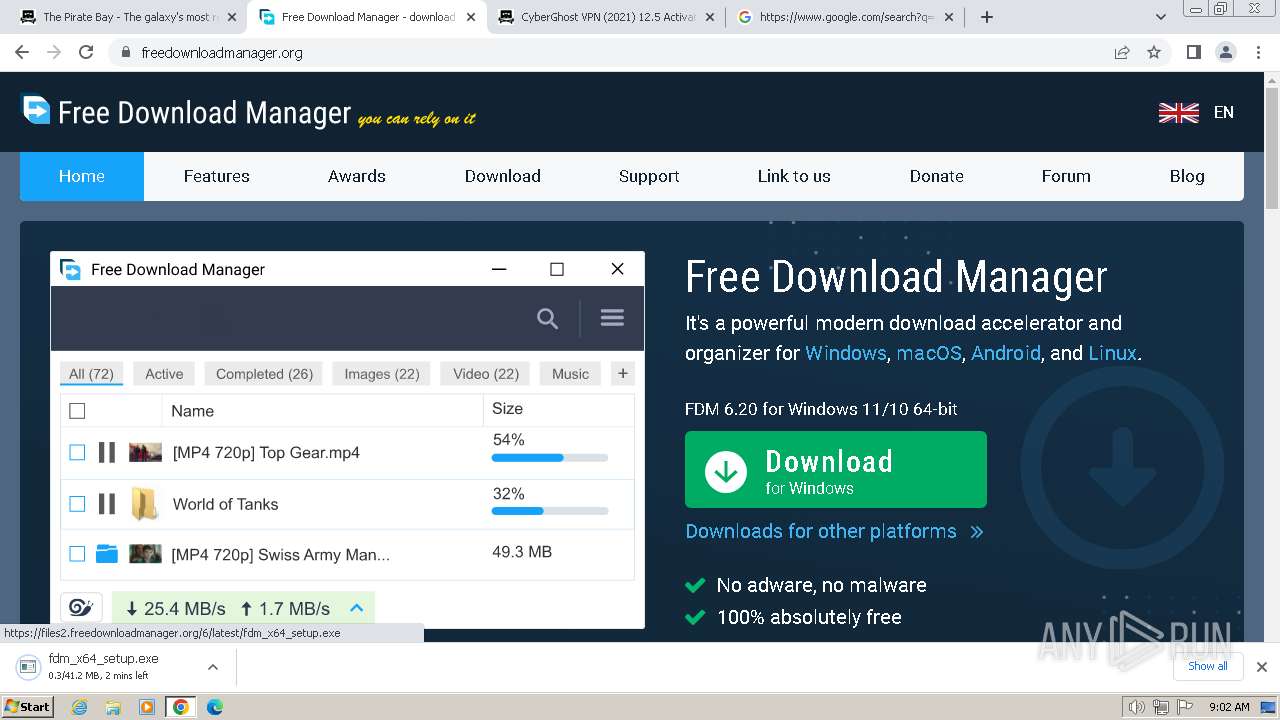1280x720 pixels.
Task: Open the Forum nav item
Action: coord(1066,176)
